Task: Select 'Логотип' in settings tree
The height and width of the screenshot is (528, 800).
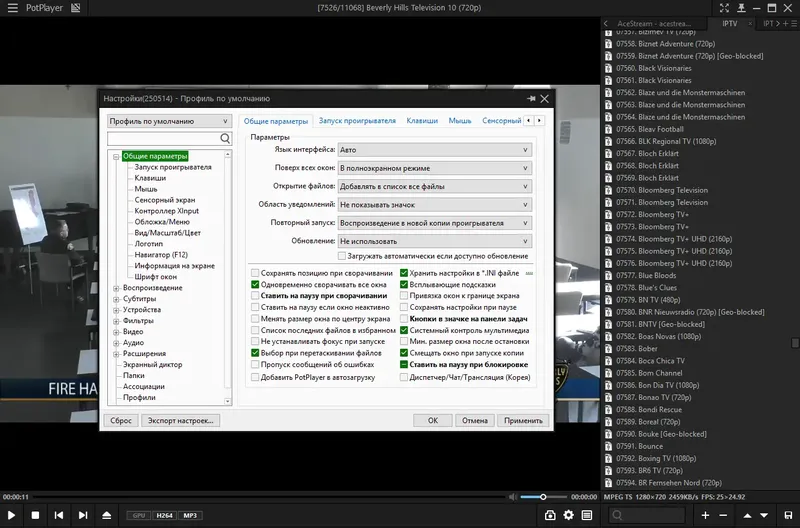Action: point(148,244)
